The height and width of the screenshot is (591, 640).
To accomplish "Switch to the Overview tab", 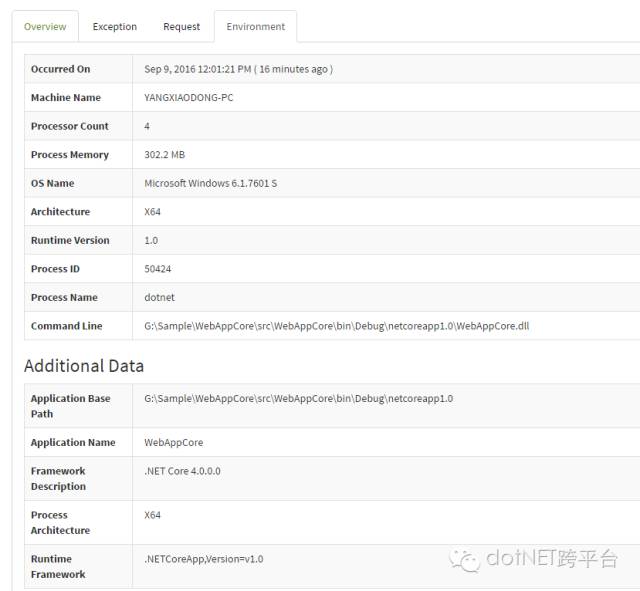I will [x=45, y=27].
